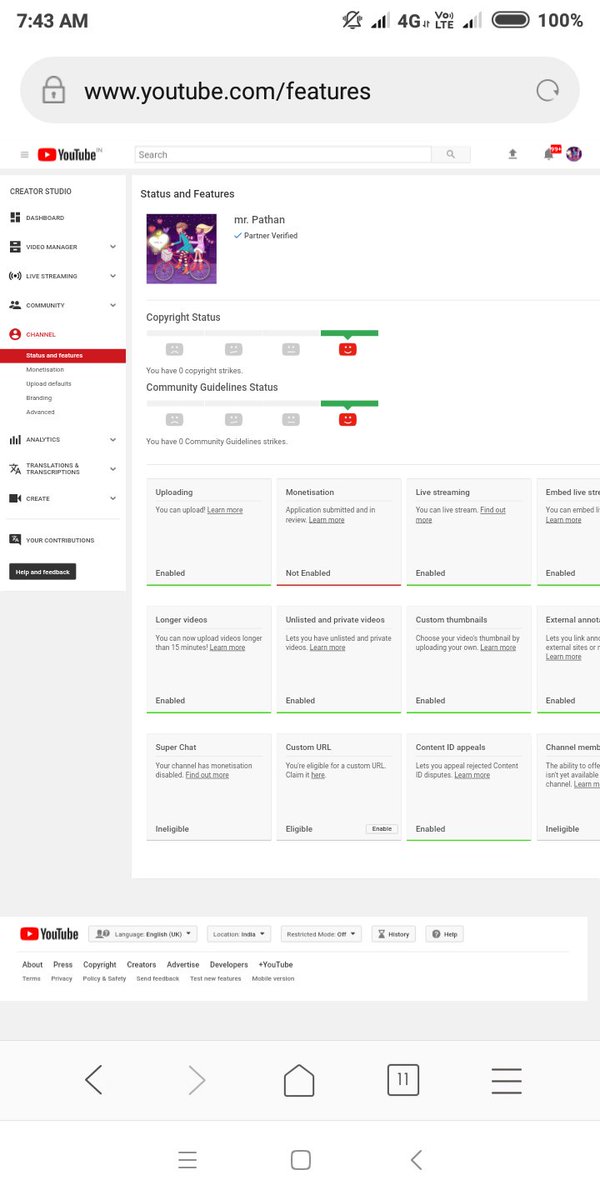Click the mr. Pathan channel thumbnail
This screenshot has height=1200, width=600.
181,248
